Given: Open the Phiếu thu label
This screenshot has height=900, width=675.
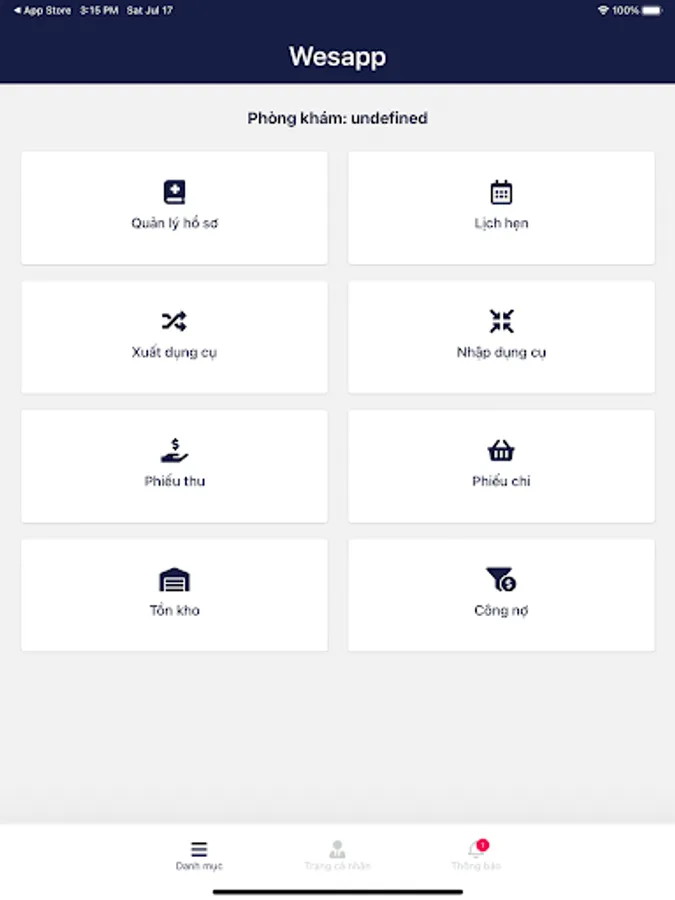Looking at the screenshot, I should [174, 481].
